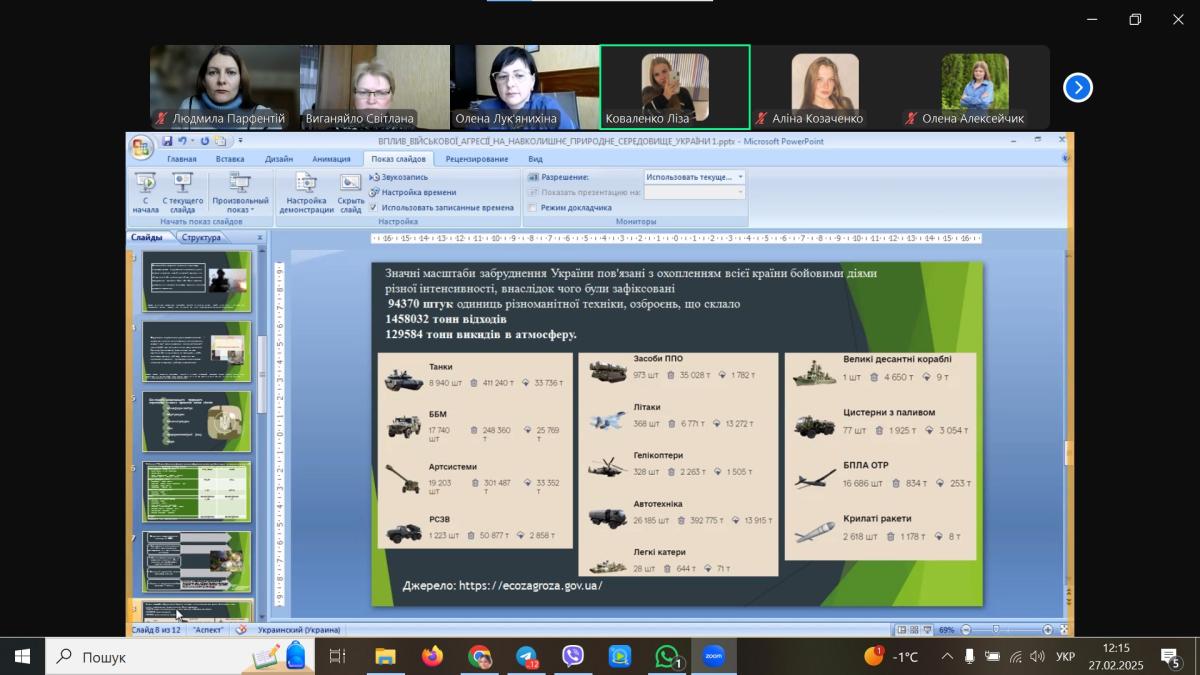Click Коваленко Ліза video tile
This screenshot has height=675, width=1200.
pyautogui.click(x=675, y=87)
